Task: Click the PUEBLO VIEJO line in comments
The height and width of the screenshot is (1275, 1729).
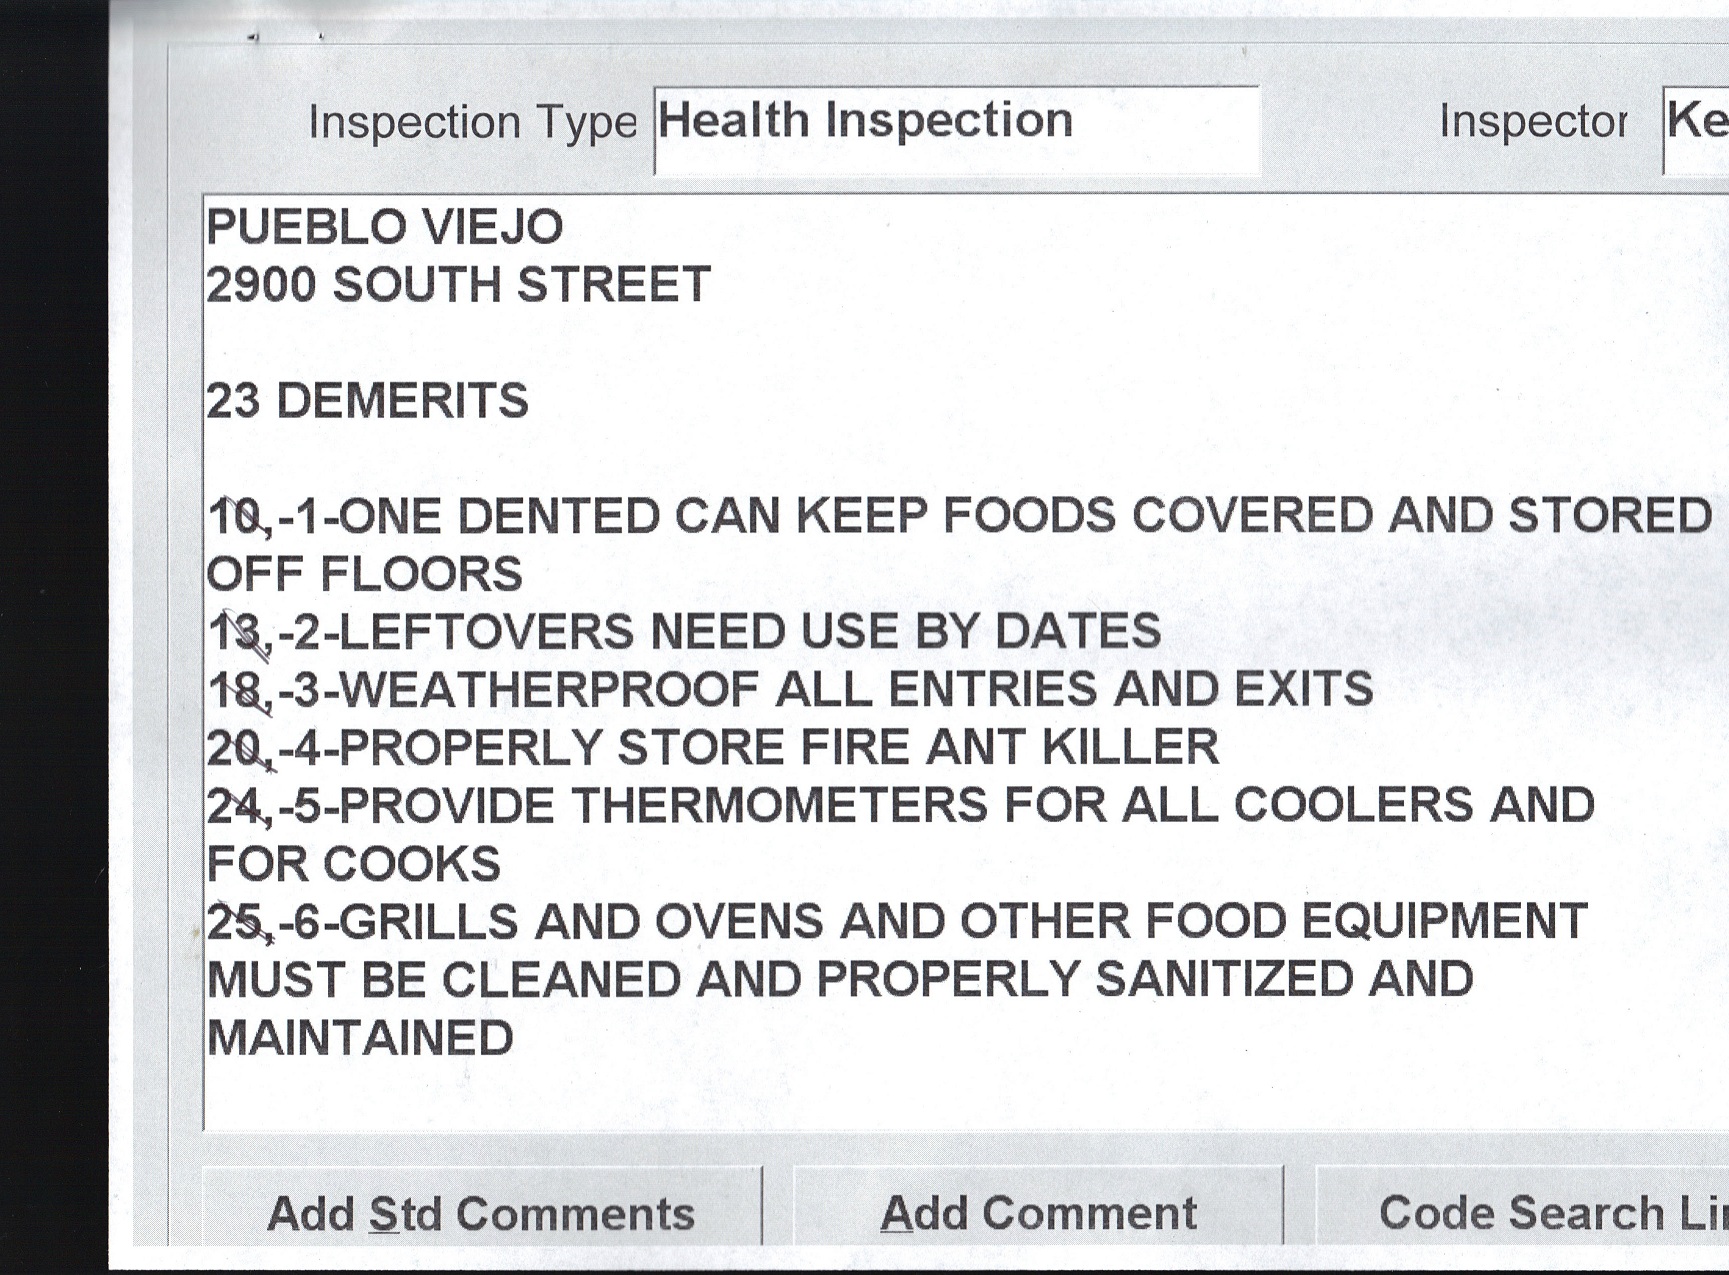Action: 385,227
